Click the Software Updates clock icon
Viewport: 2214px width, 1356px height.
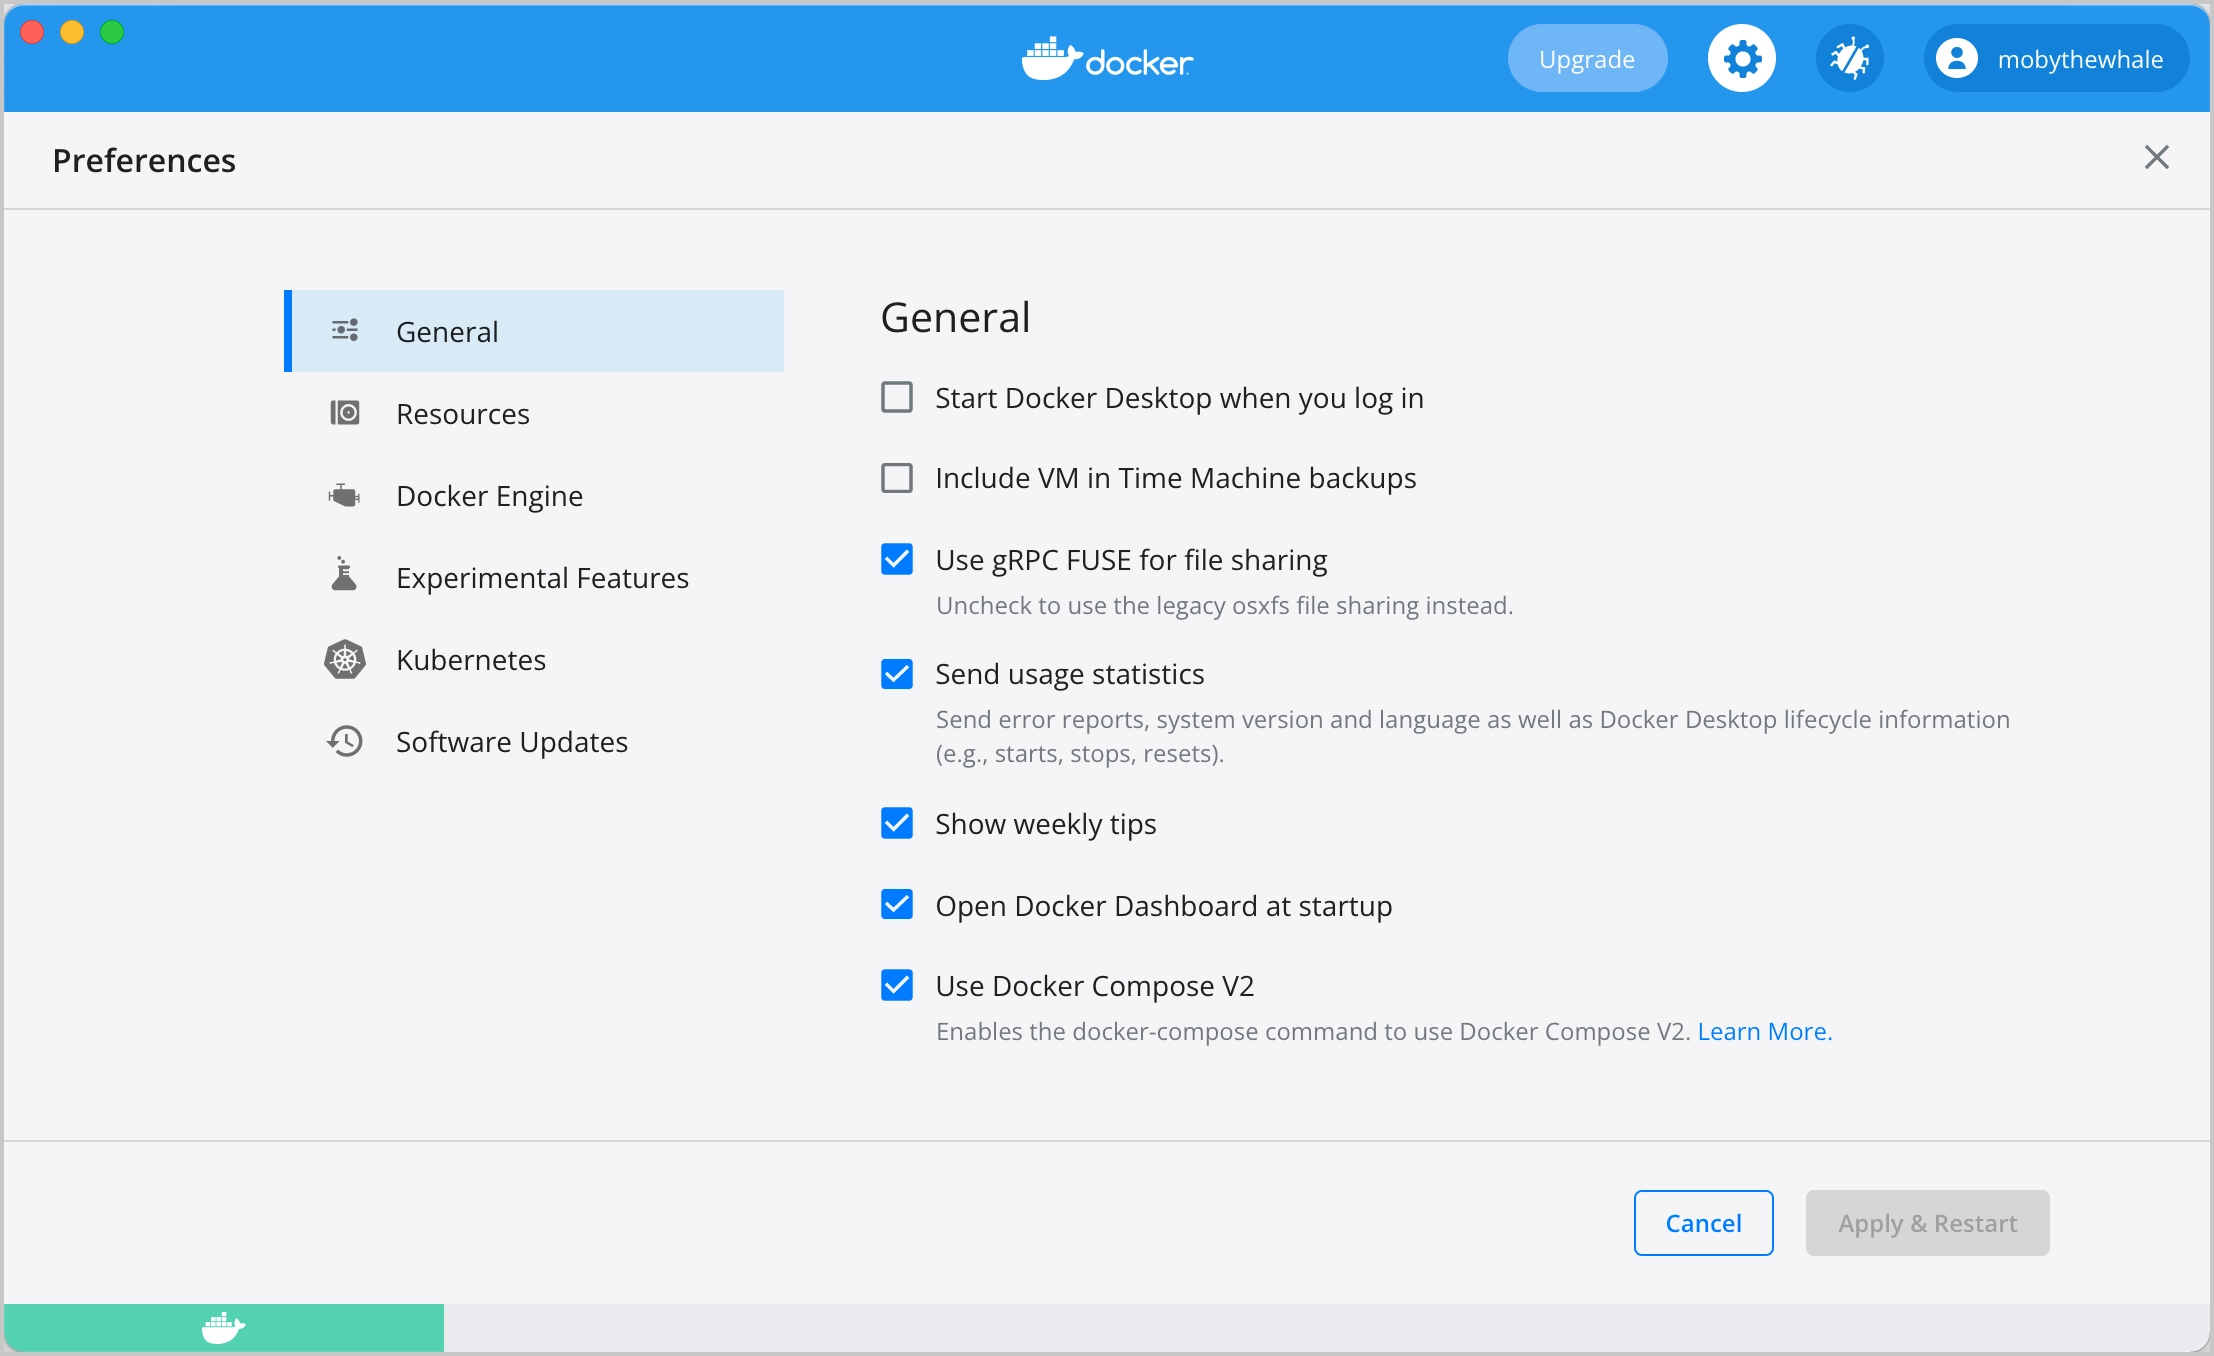coord(345,741)
